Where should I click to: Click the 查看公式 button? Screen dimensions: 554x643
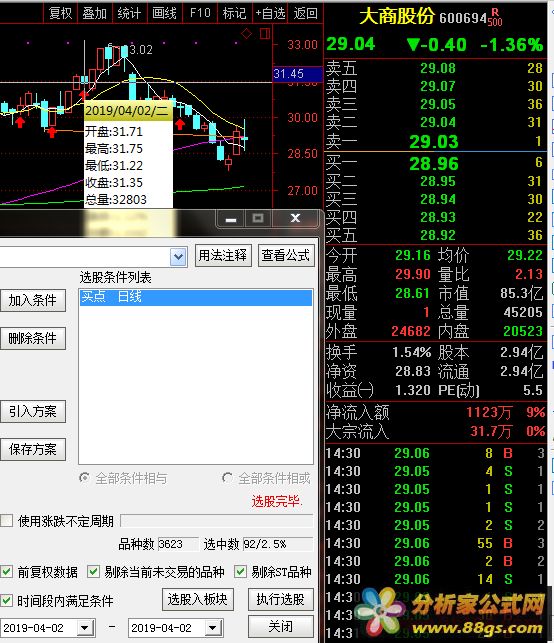point(286,255)
